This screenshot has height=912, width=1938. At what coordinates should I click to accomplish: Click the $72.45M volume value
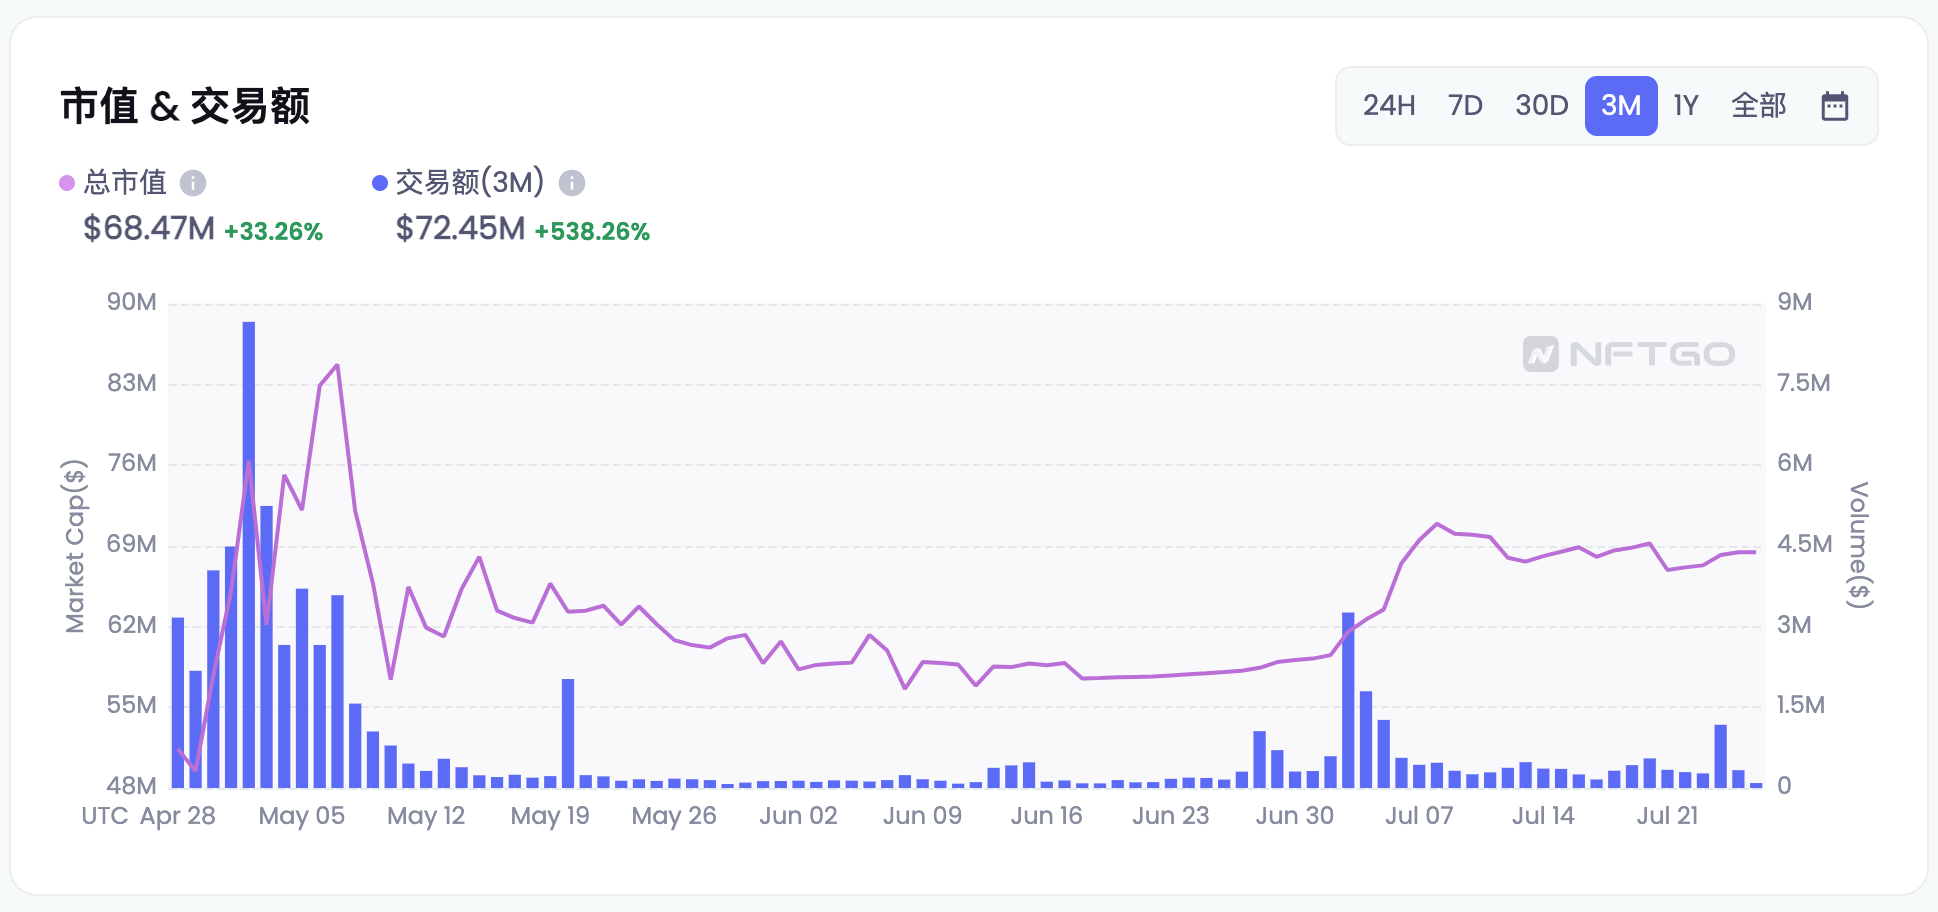point(460,229)
